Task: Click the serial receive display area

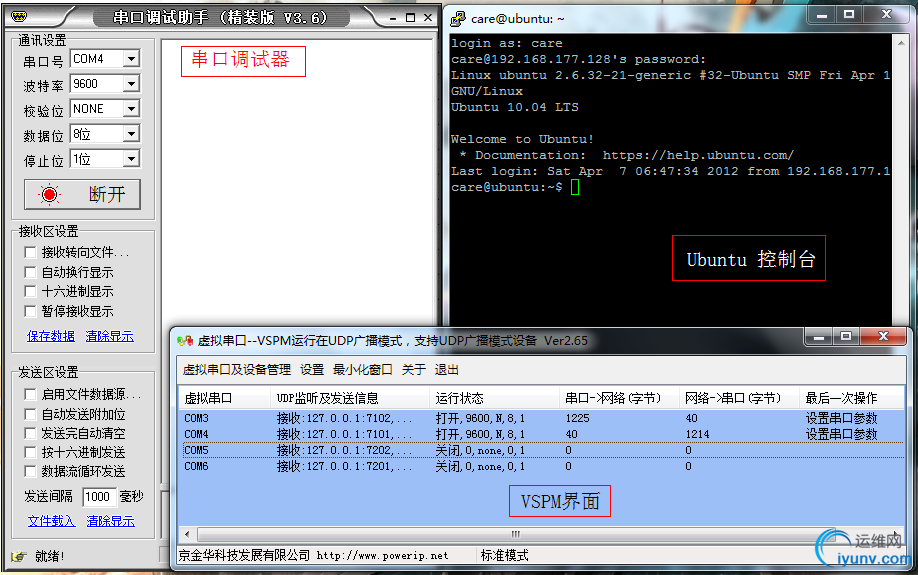Action: (x=299, y=182)
